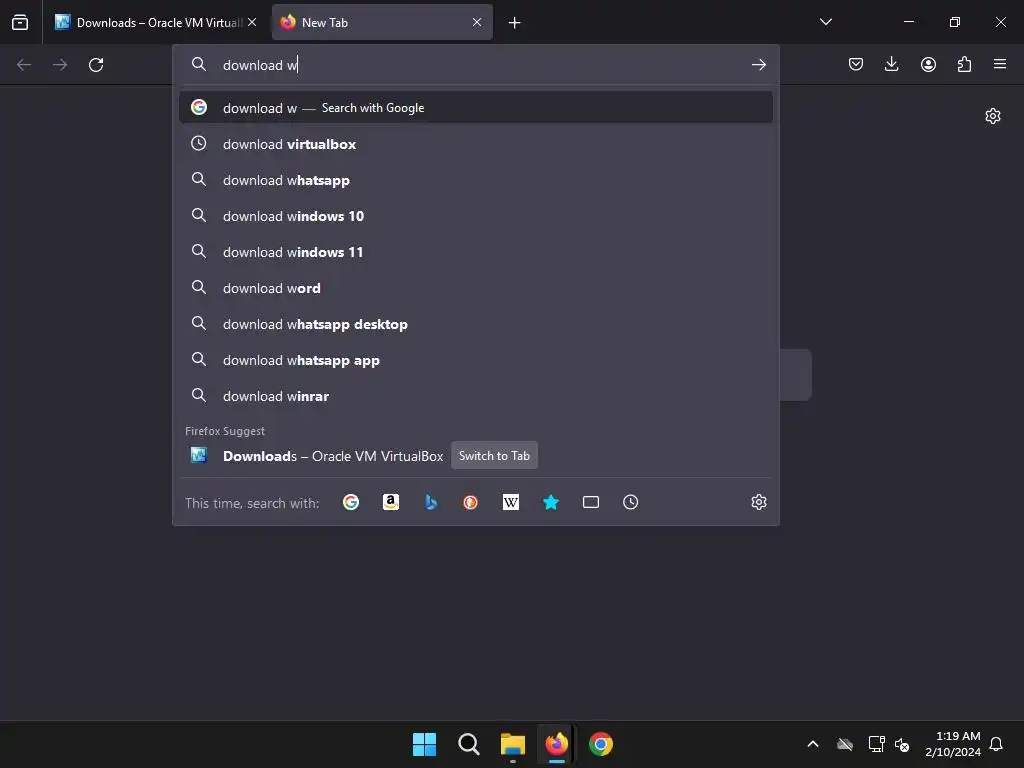1024x768 pixels.
Task: Open network display tray icon
Action: tap(876, 744)
